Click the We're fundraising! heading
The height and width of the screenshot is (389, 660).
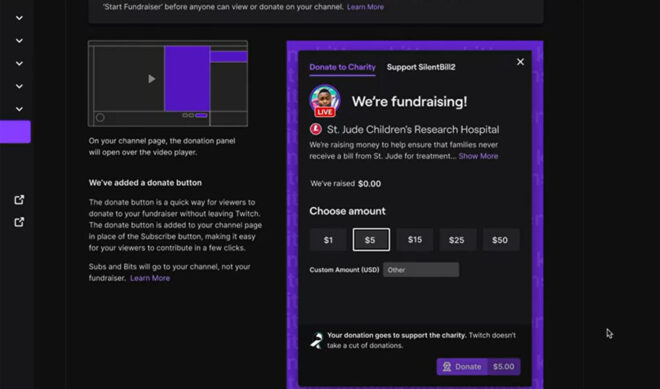pos(410,101)
